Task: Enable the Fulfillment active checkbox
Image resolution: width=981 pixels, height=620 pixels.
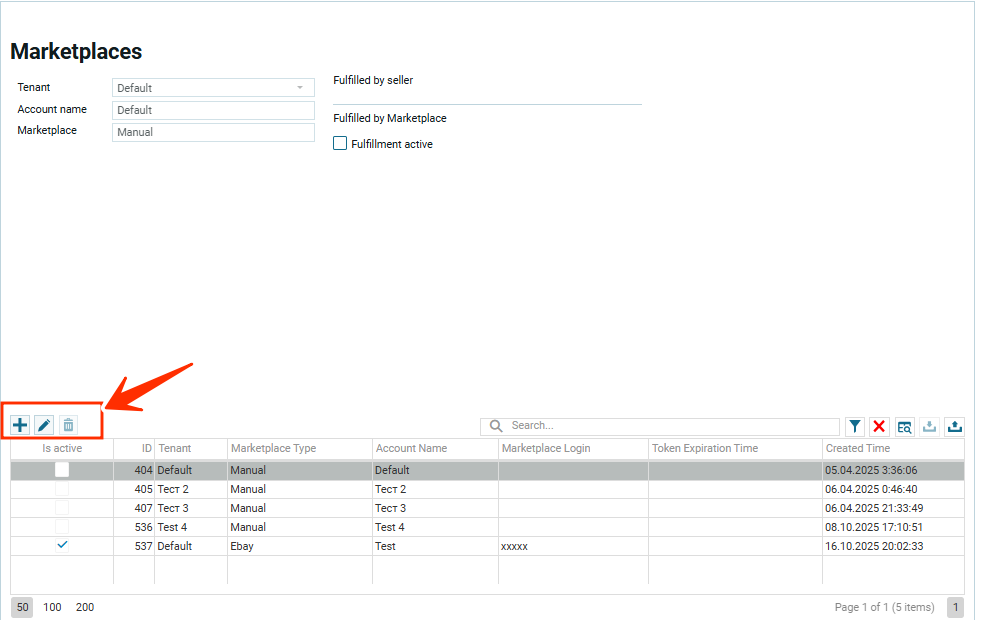Action: 341,144
